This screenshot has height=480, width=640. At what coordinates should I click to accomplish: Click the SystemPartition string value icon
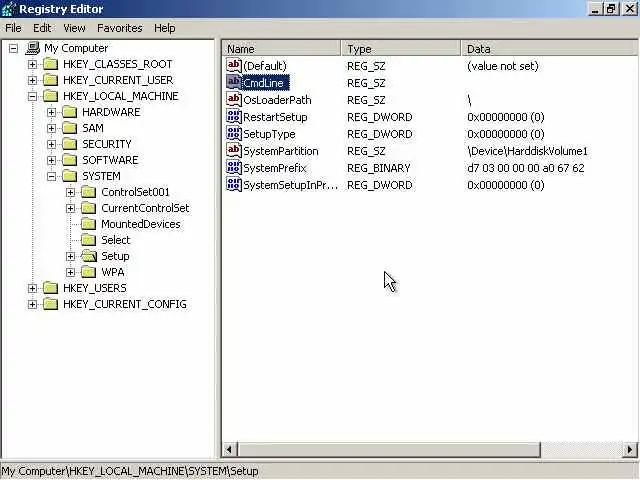[234, 151]
